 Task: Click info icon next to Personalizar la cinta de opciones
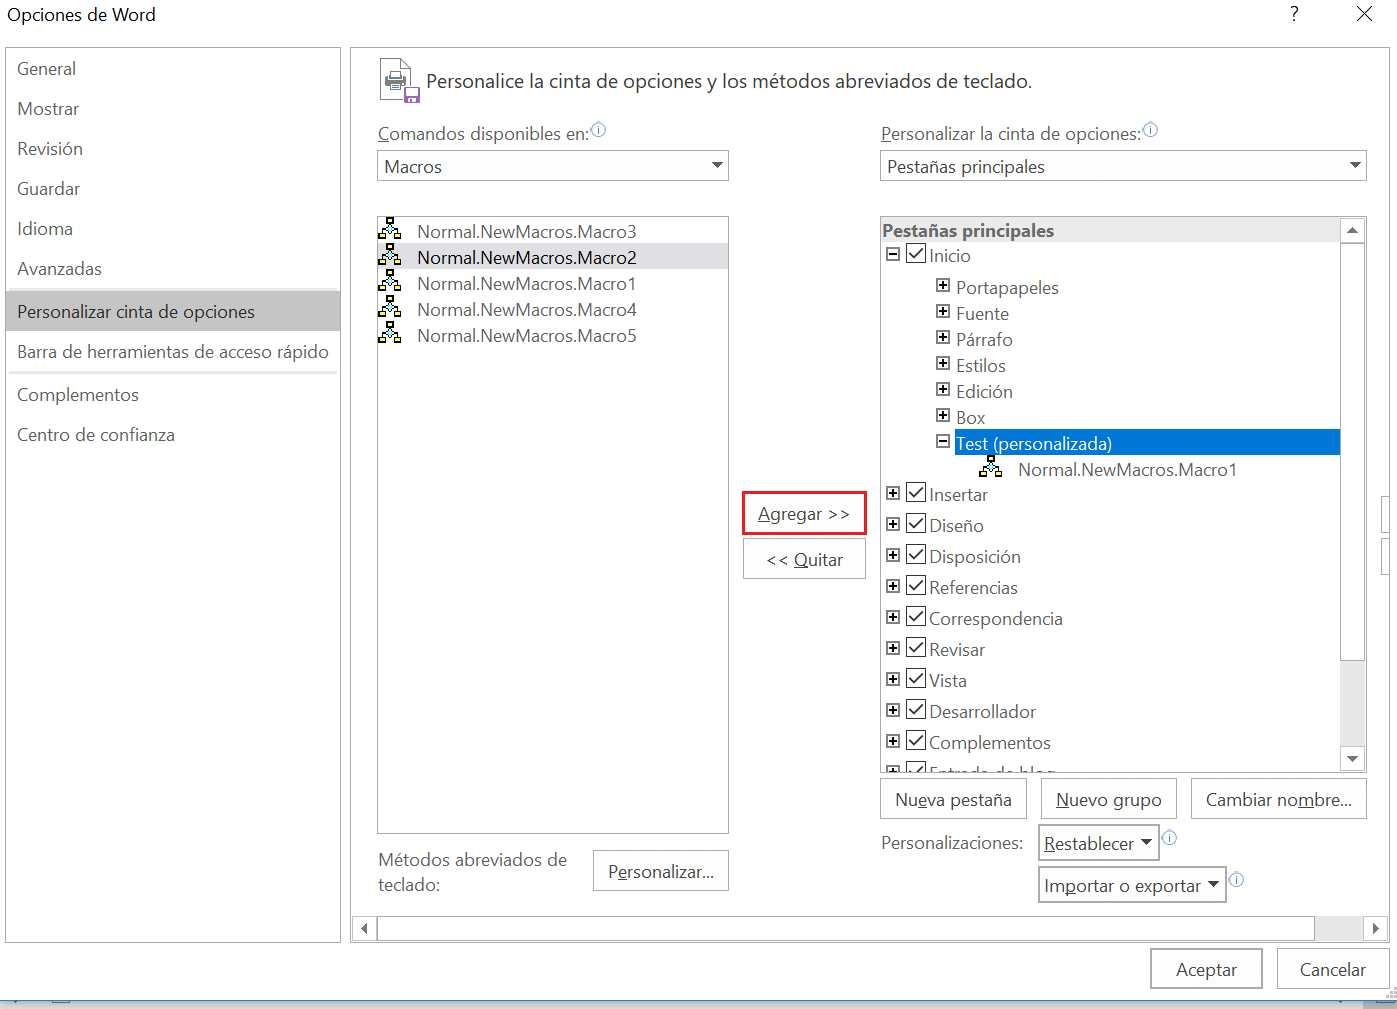(1150, 130)
